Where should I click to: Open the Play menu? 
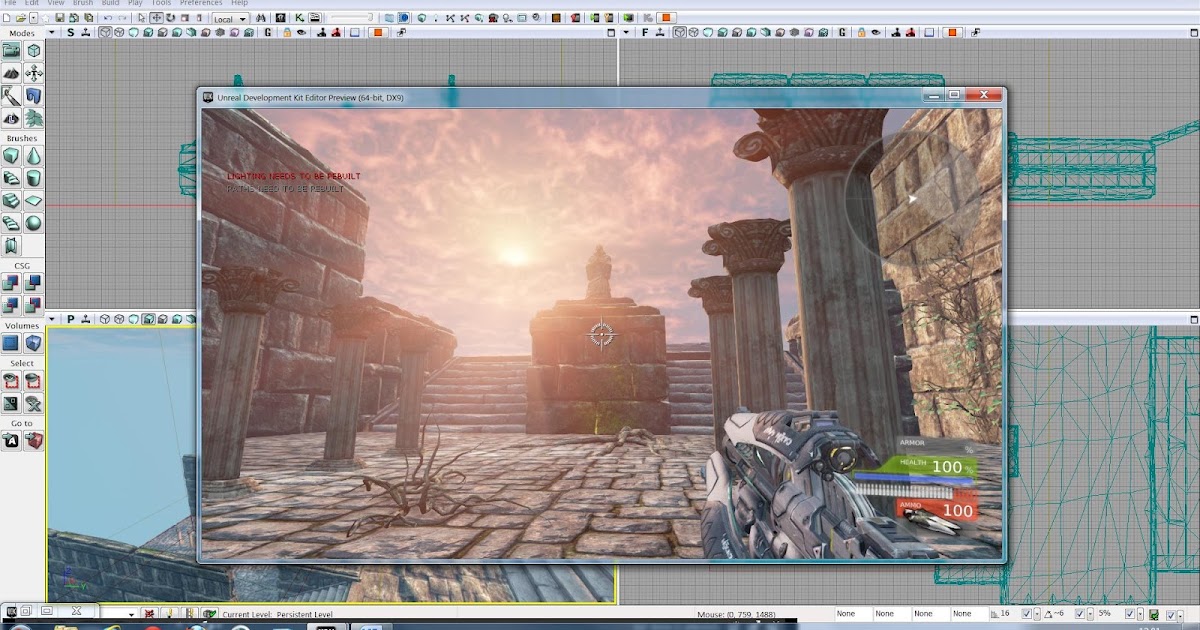[x=135, y=3]
